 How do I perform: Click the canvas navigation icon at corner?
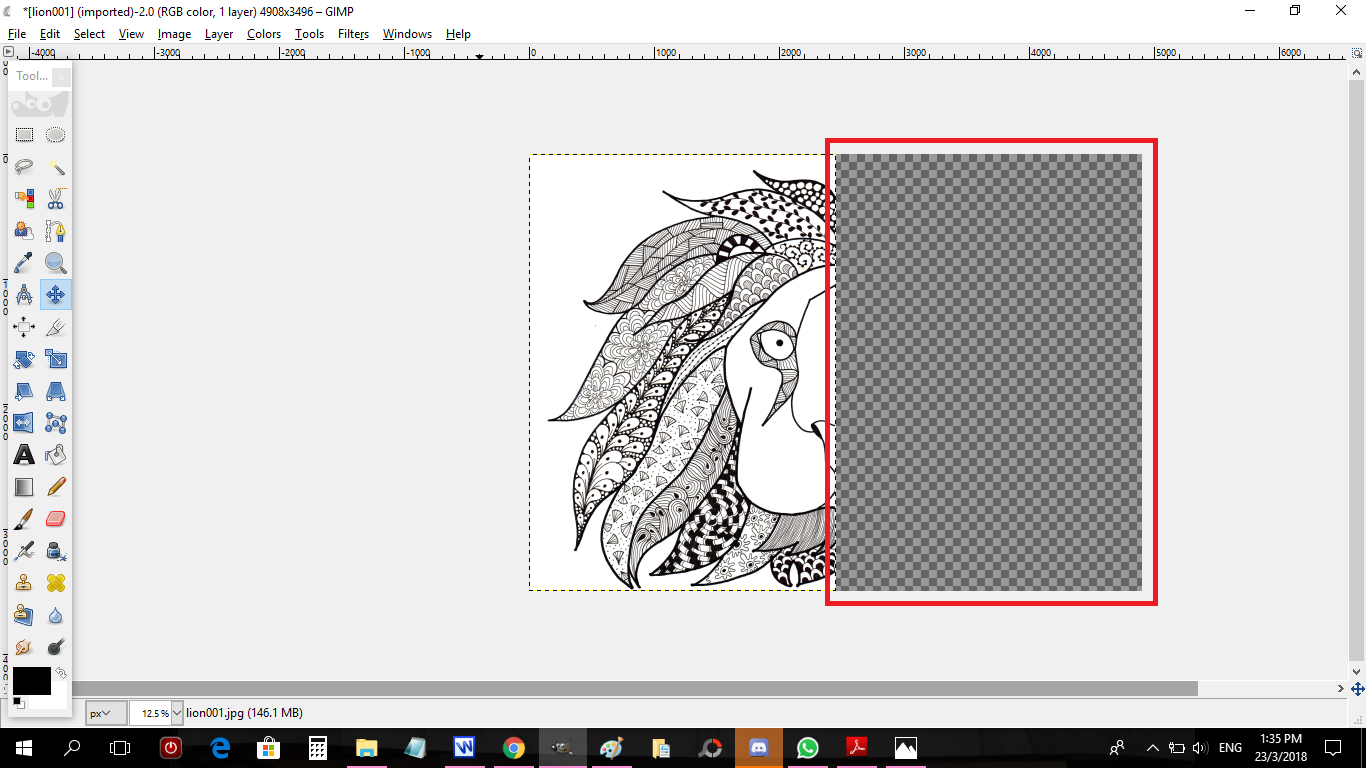(x=1357, y=689)
